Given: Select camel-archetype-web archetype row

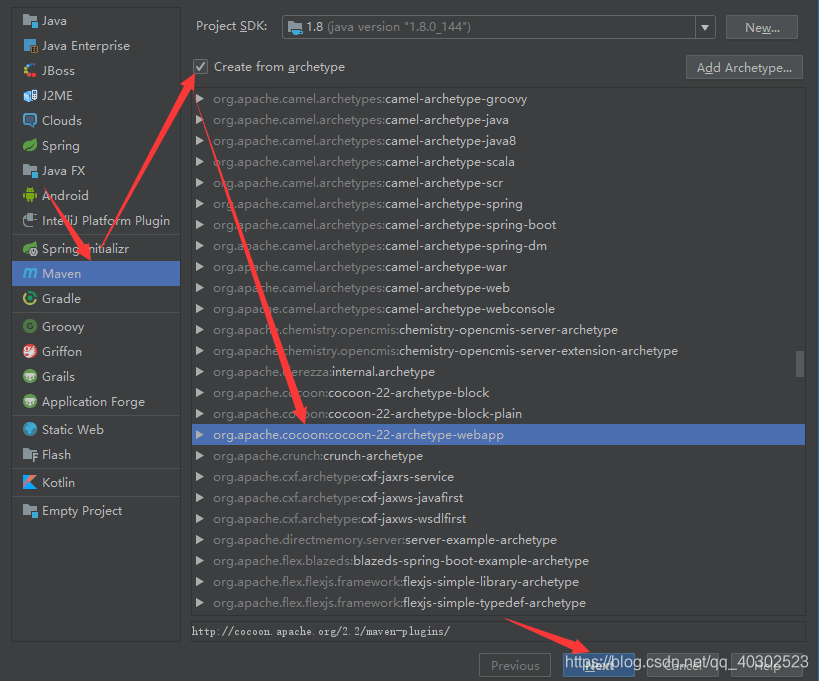Looking at the screenshot, I should point(498,288).
